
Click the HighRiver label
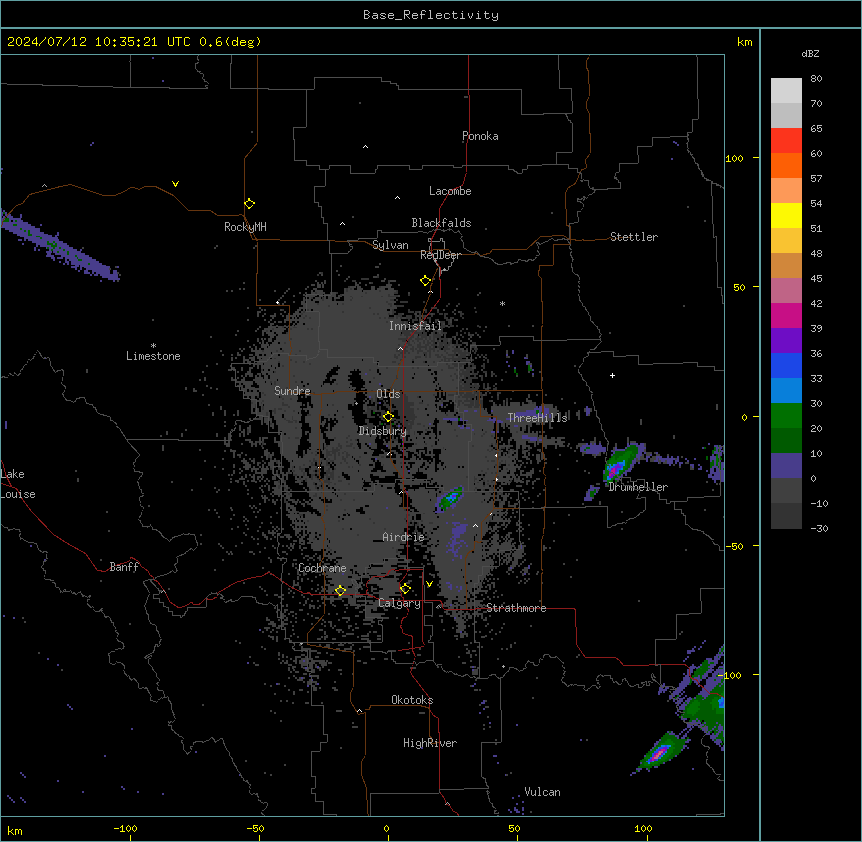430,743
